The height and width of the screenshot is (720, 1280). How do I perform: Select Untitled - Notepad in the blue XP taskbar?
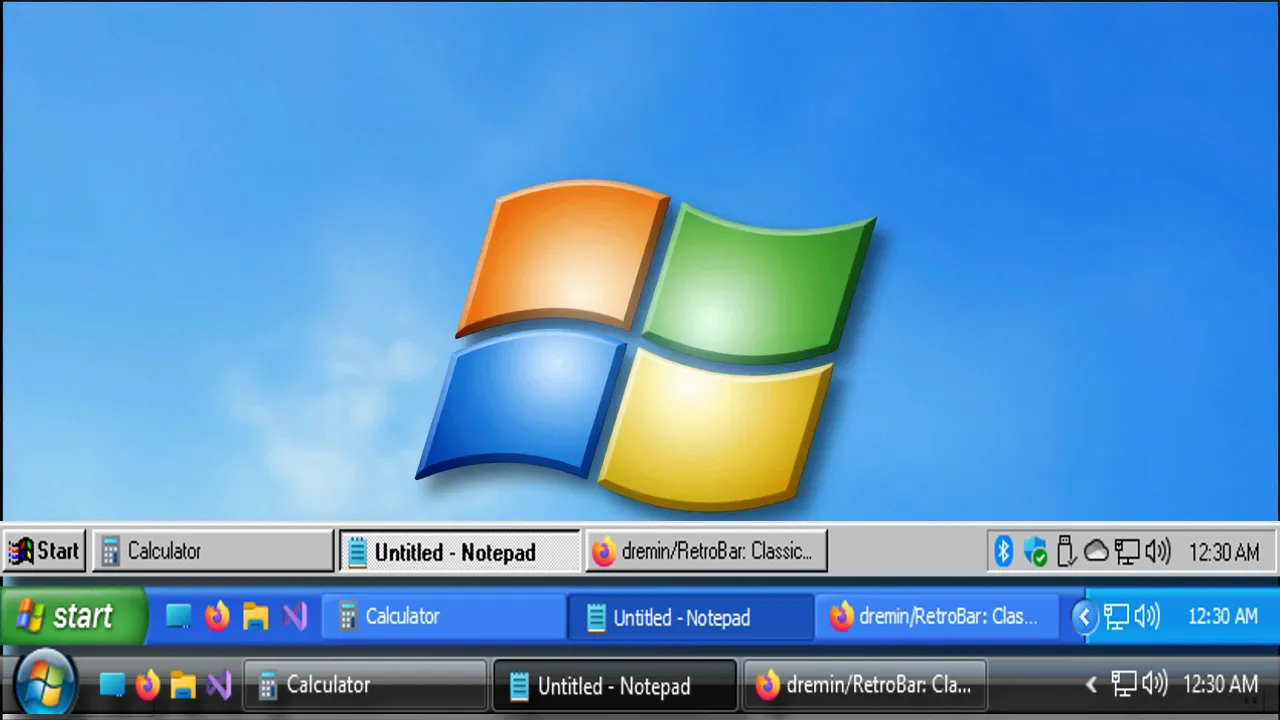click(691, 617)
